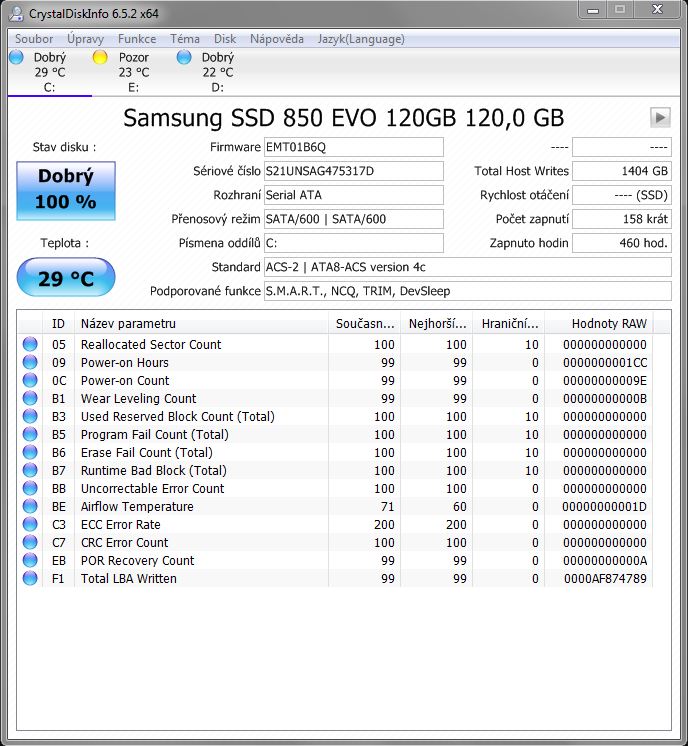Open the Úpravy menu
688x746 pixels.
tap(85, 39)
